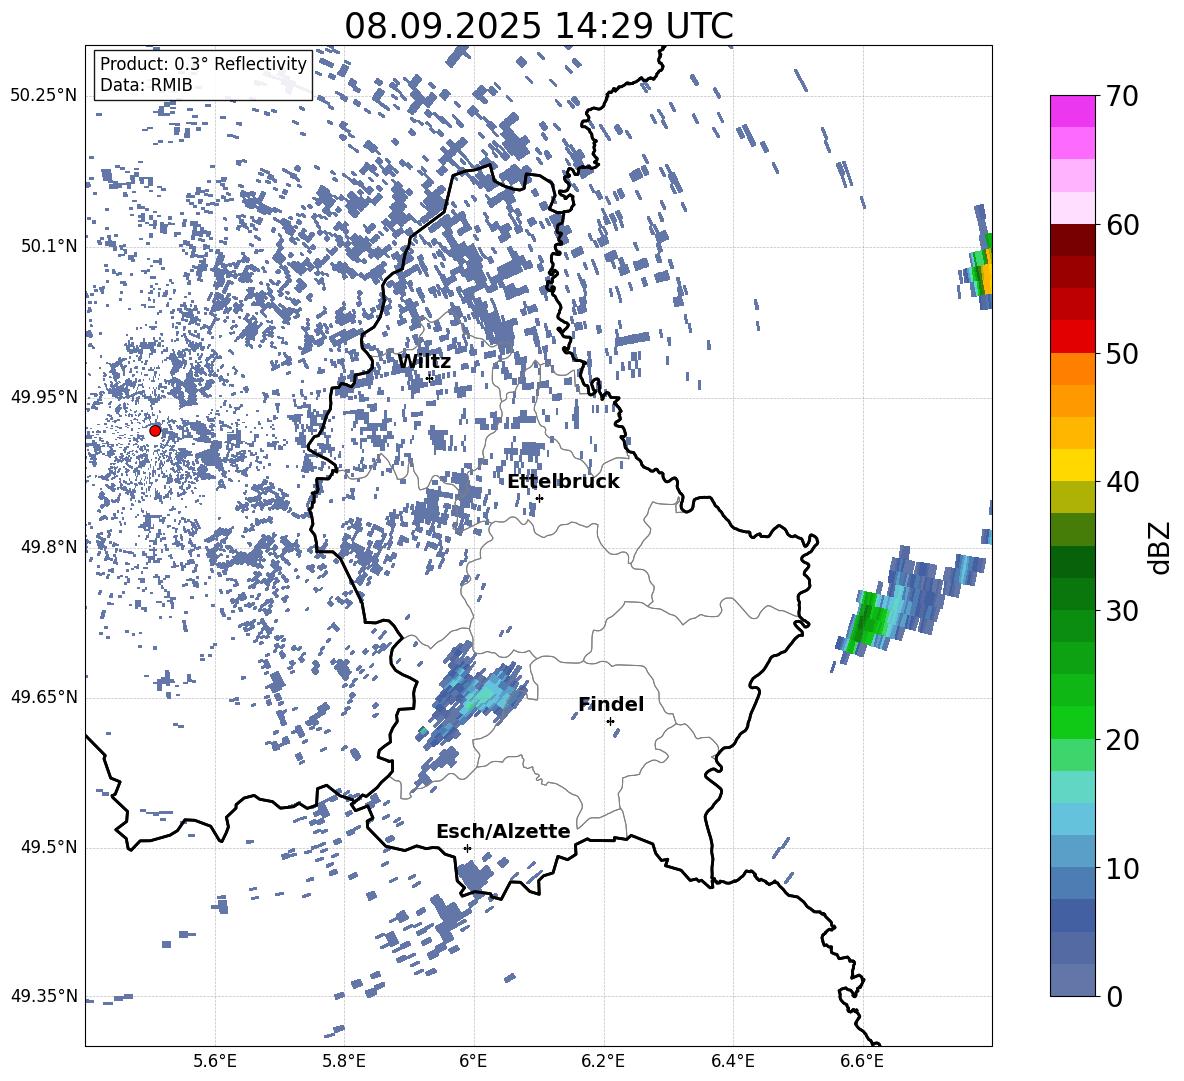Click the 50 dBZ colorbar tick label
1184x1081 pixels.
click(1121, 353)
